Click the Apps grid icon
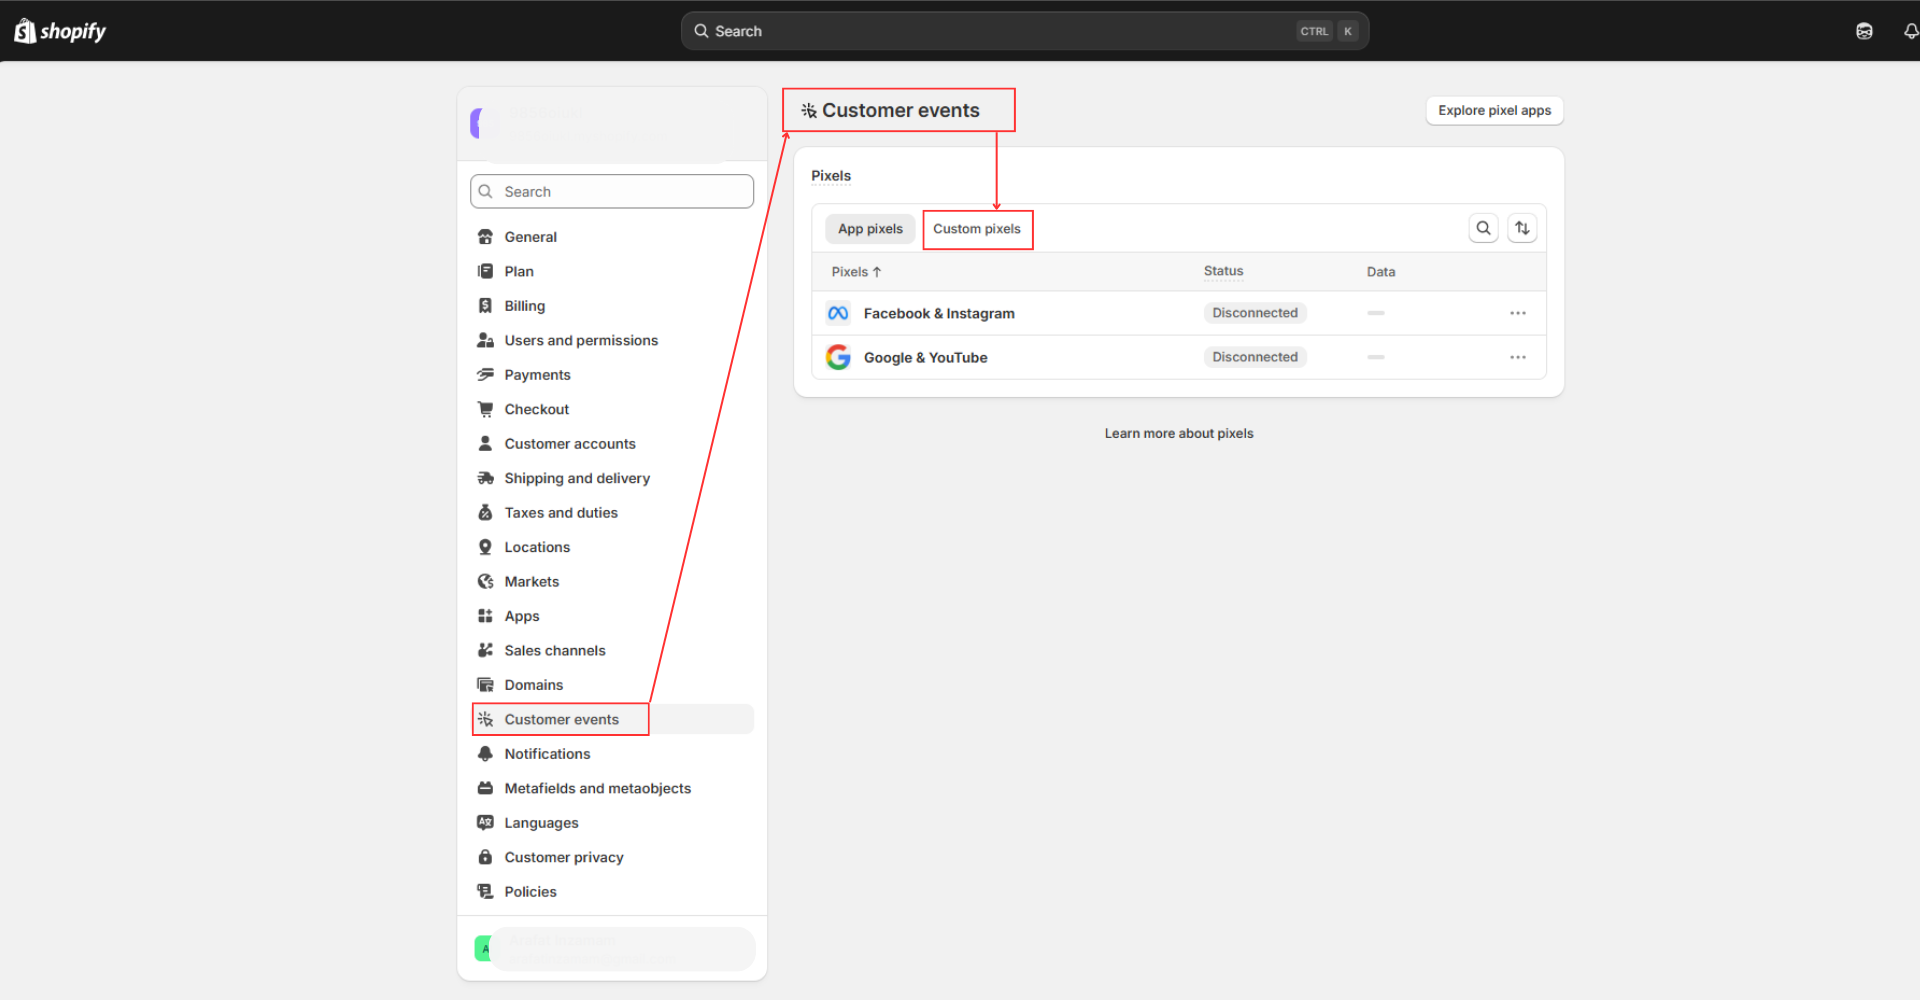Image resolution: width=1920 pixels, height=1000 pixels. pos(485,616)
